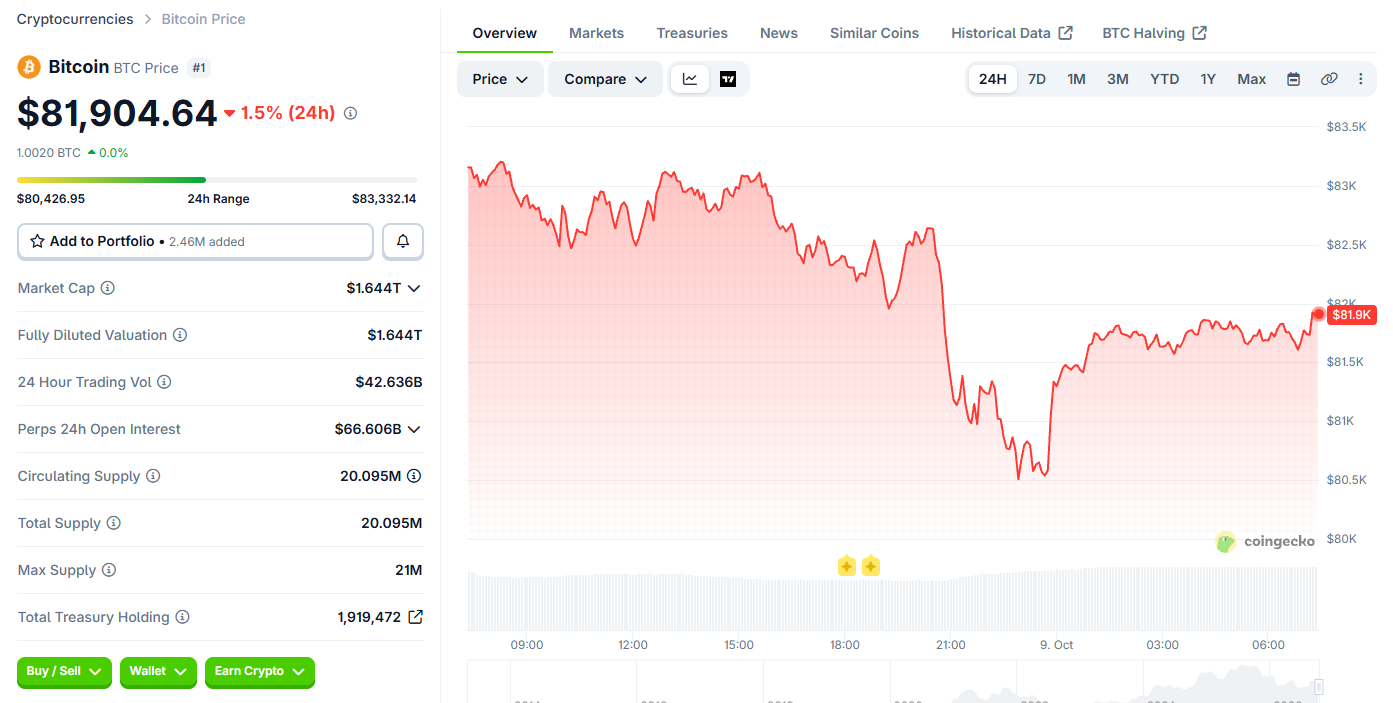Click Add to Portfolio button
Screen dimensions: 1393x703
click(x=195, y=241)
